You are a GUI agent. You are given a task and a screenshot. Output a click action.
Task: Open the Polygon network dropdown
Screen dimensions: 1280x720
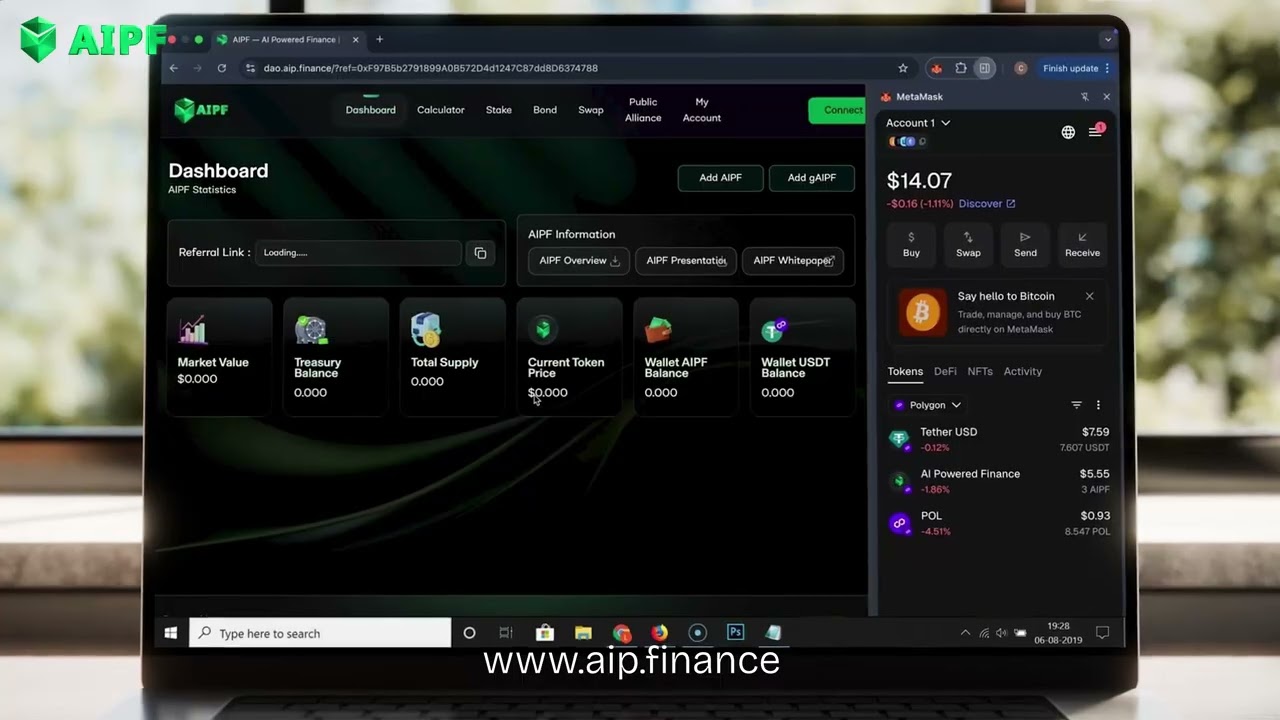(927, 405)
